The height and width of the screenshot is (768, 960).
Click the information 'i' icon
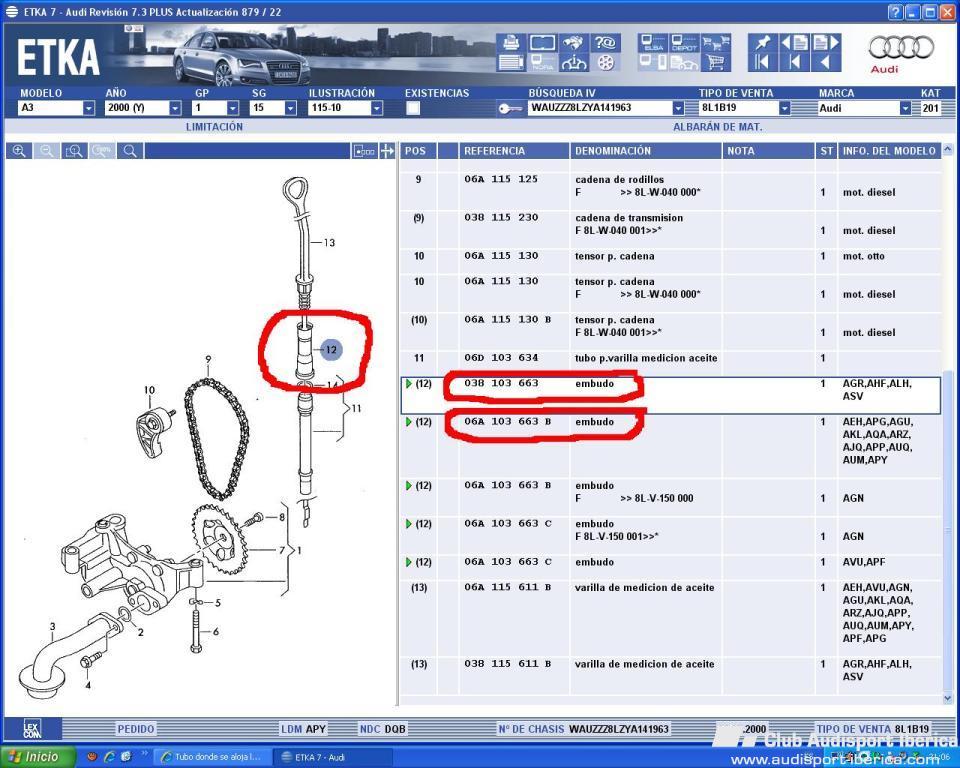(x=574, y=62)
